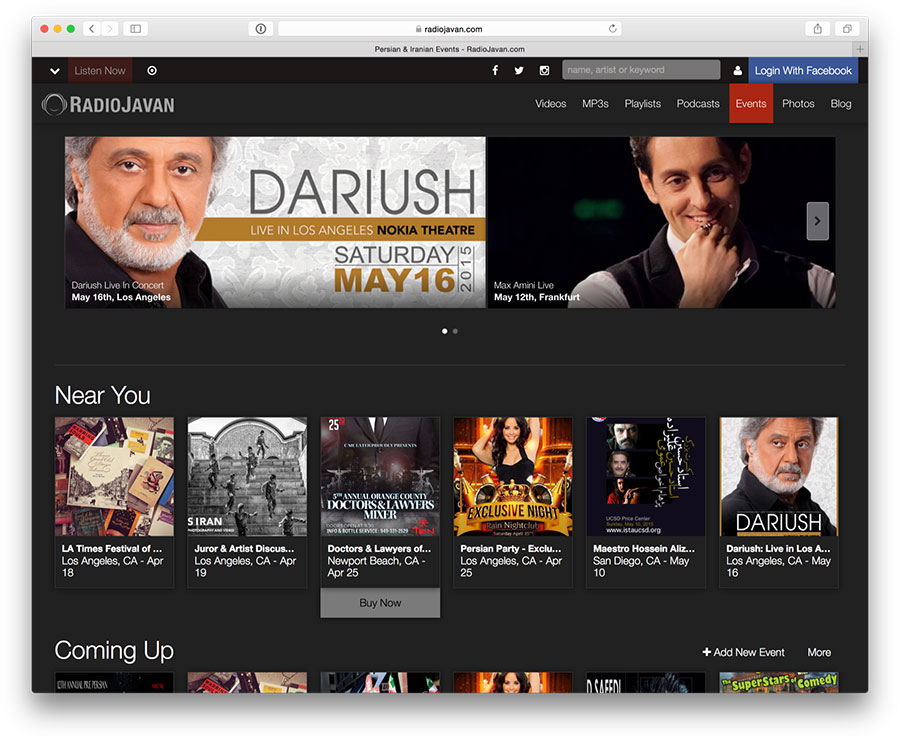Click the RadioJavan logo
This screenshot has width=900, height=736.
[108, 104]
